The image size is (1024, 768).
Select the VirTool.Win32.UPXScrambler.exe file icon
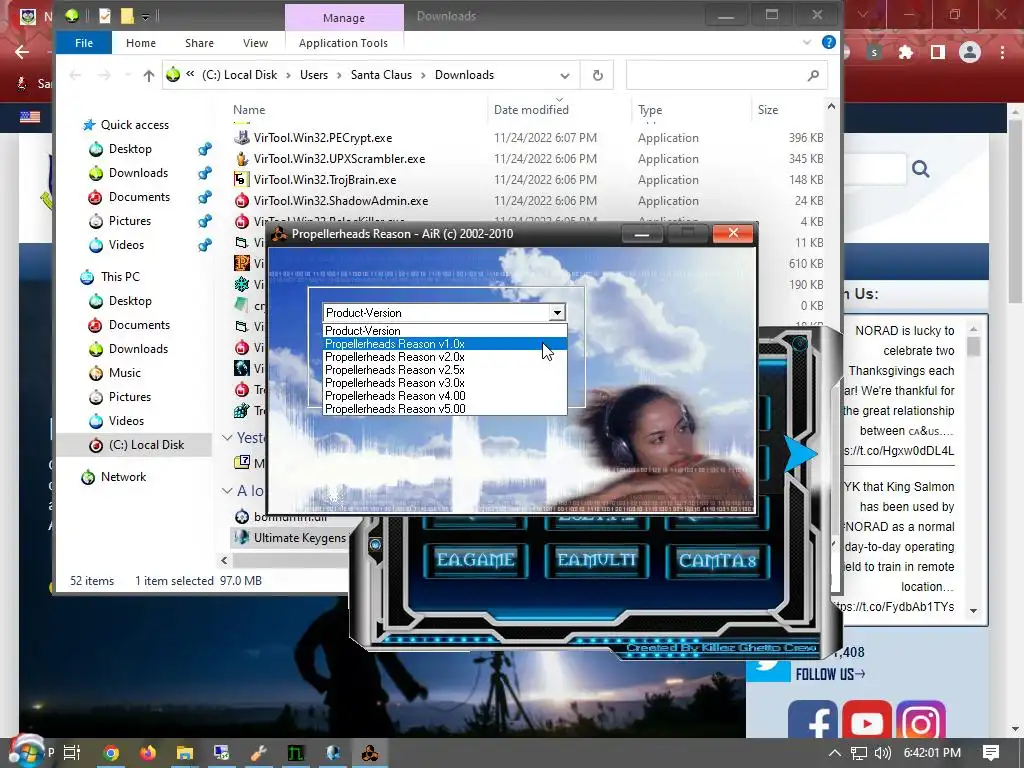[242, 159]
